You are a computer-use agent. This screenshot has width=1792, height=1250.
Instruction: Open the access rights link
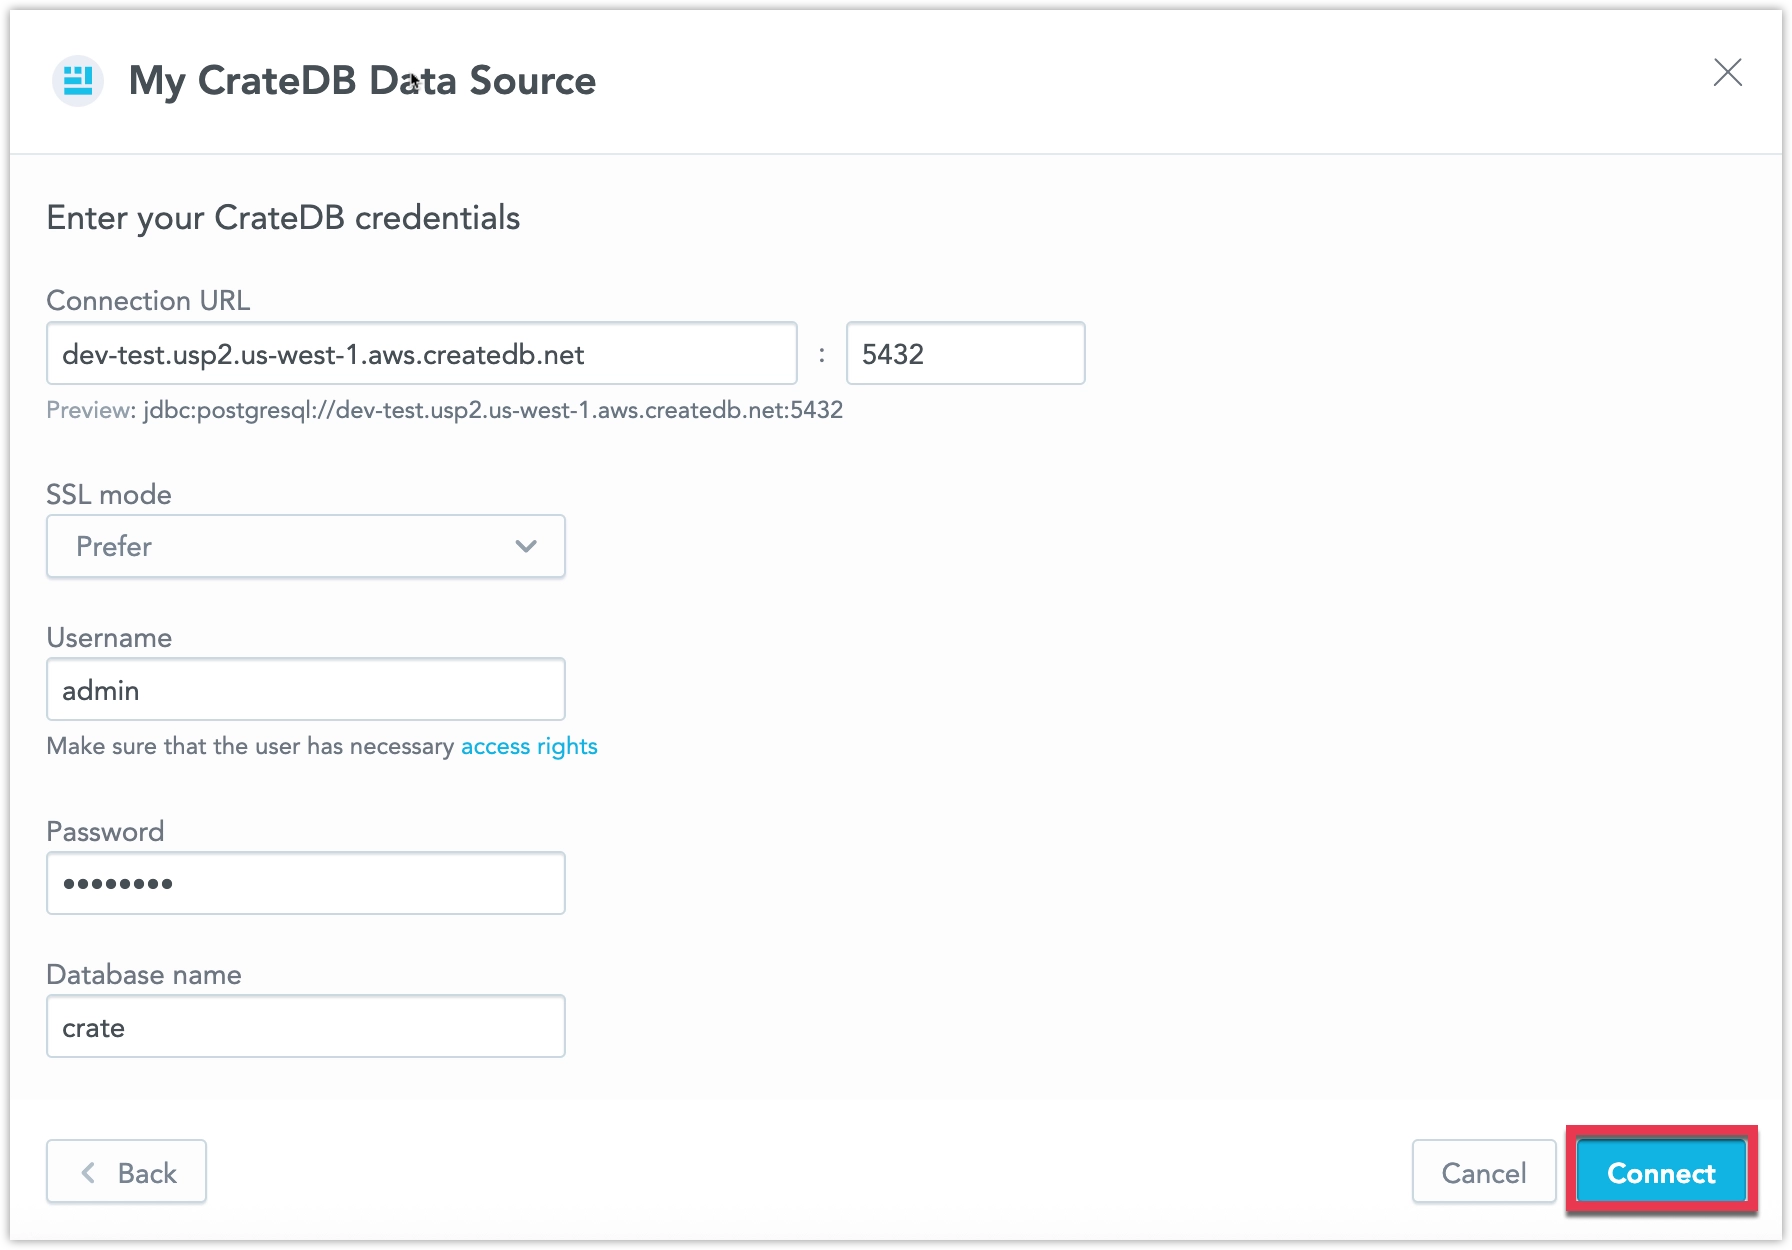pyautogui.click(x=528, y=746)
